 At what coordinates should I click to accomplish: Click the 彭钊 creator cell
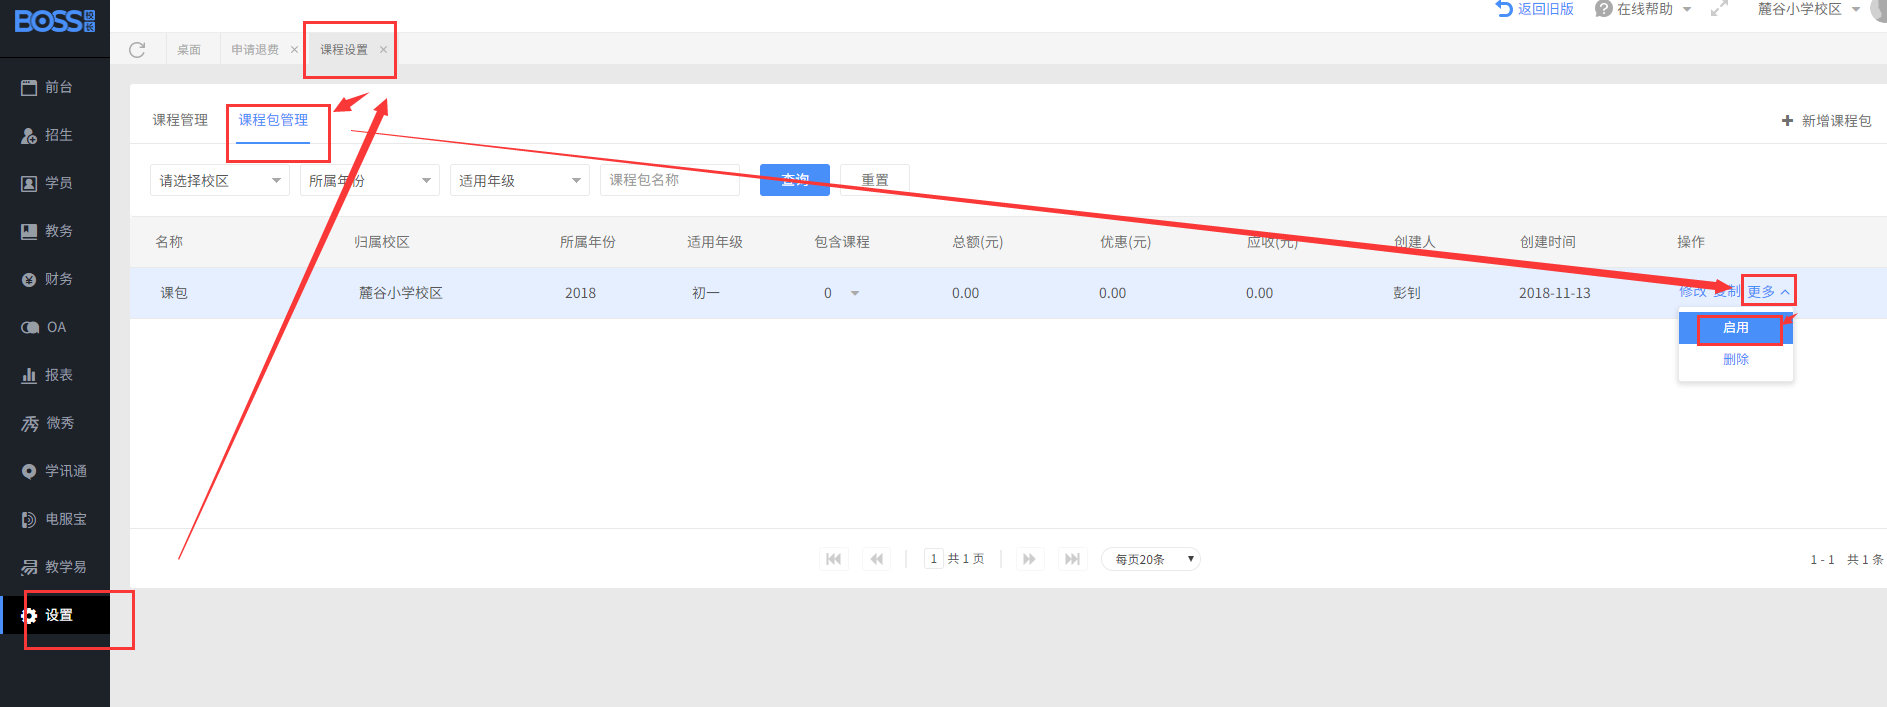coord(1407,293)
